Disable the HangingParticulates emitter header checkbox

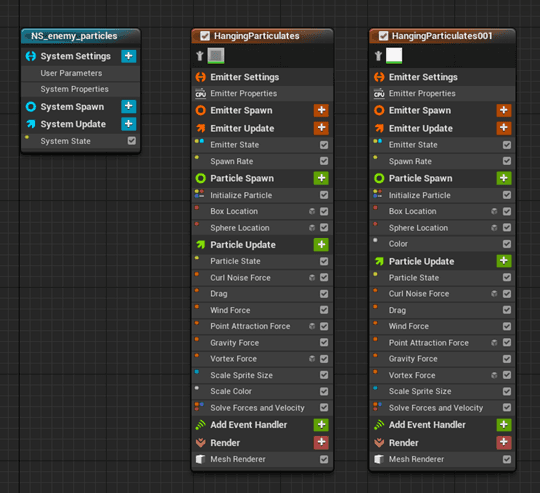coord(205,36)
